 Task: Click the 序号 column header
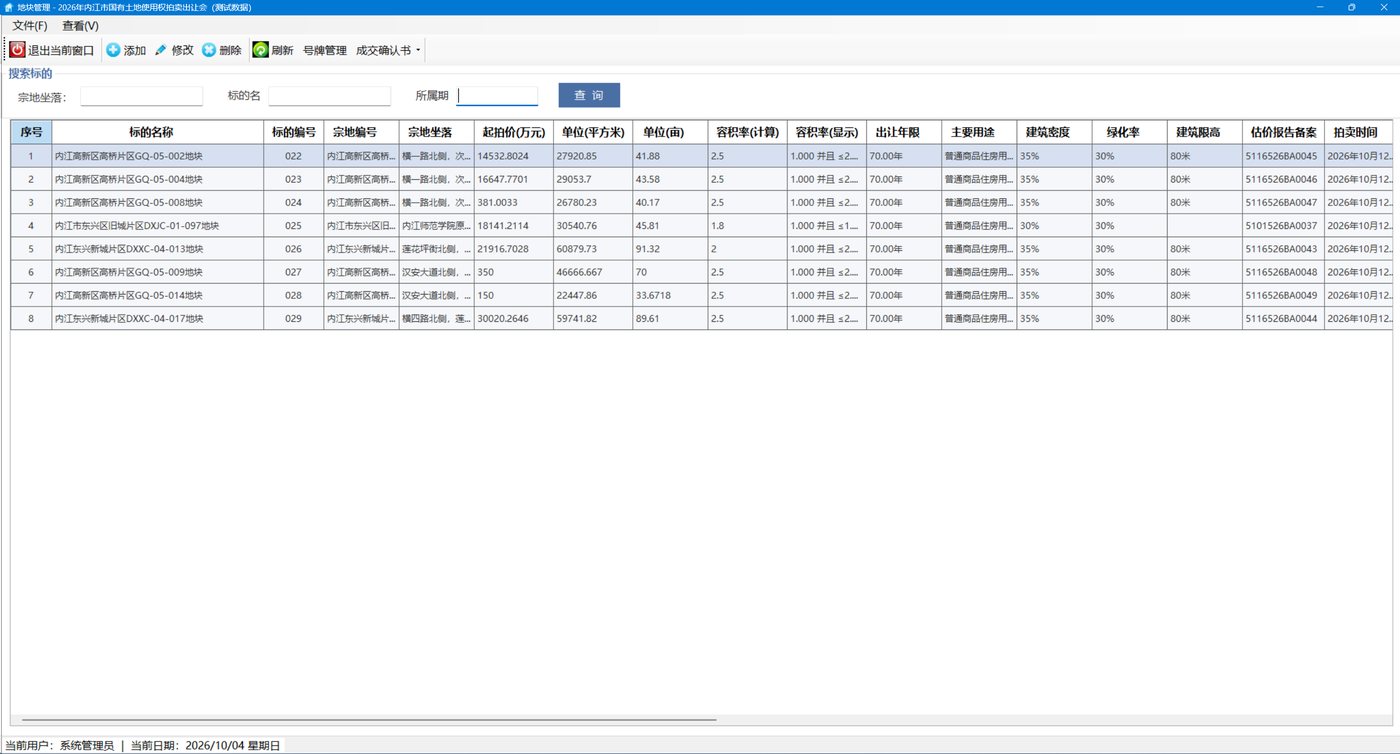click(31, 132)
